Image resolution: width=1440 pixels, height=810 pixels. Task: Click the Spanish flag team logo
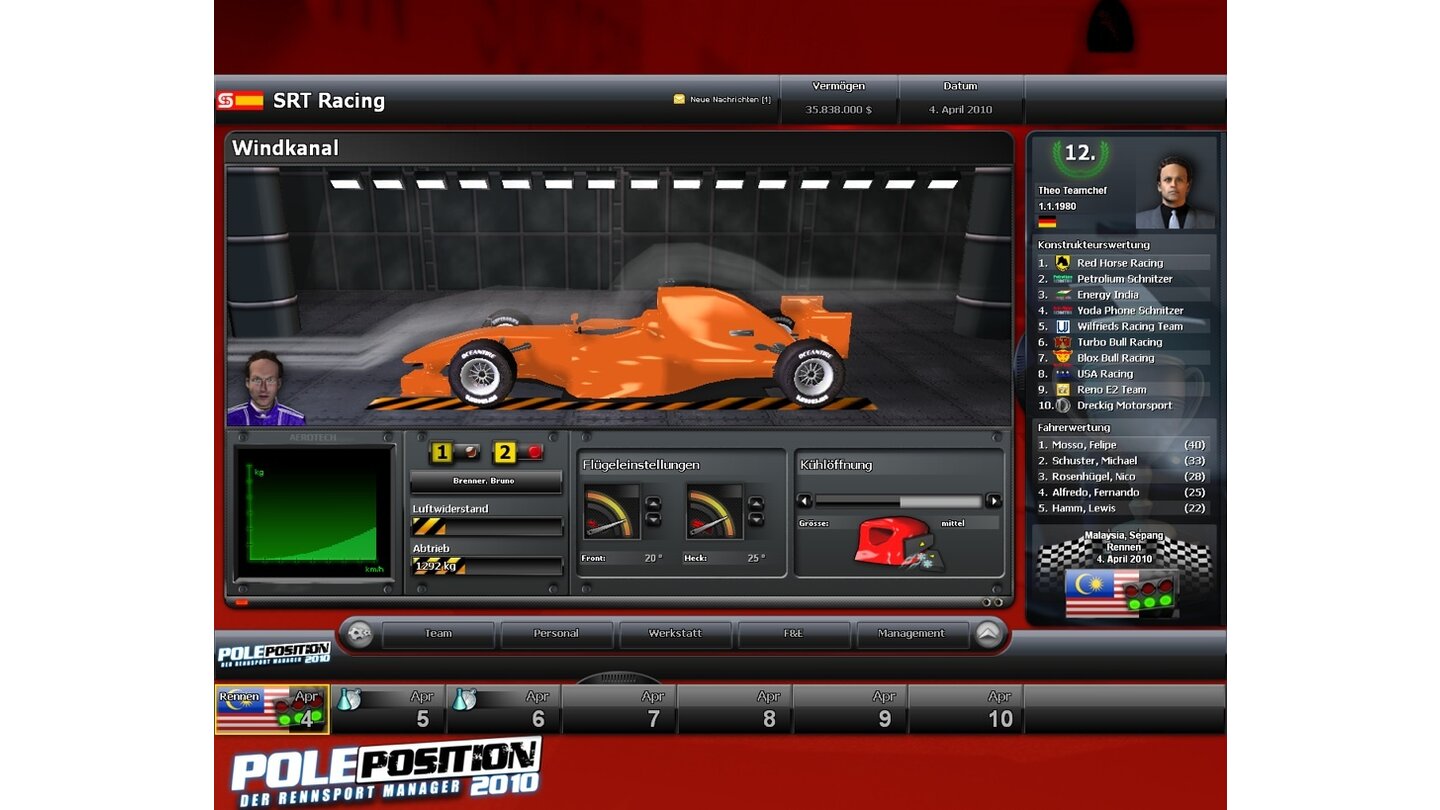coord(240,101)
